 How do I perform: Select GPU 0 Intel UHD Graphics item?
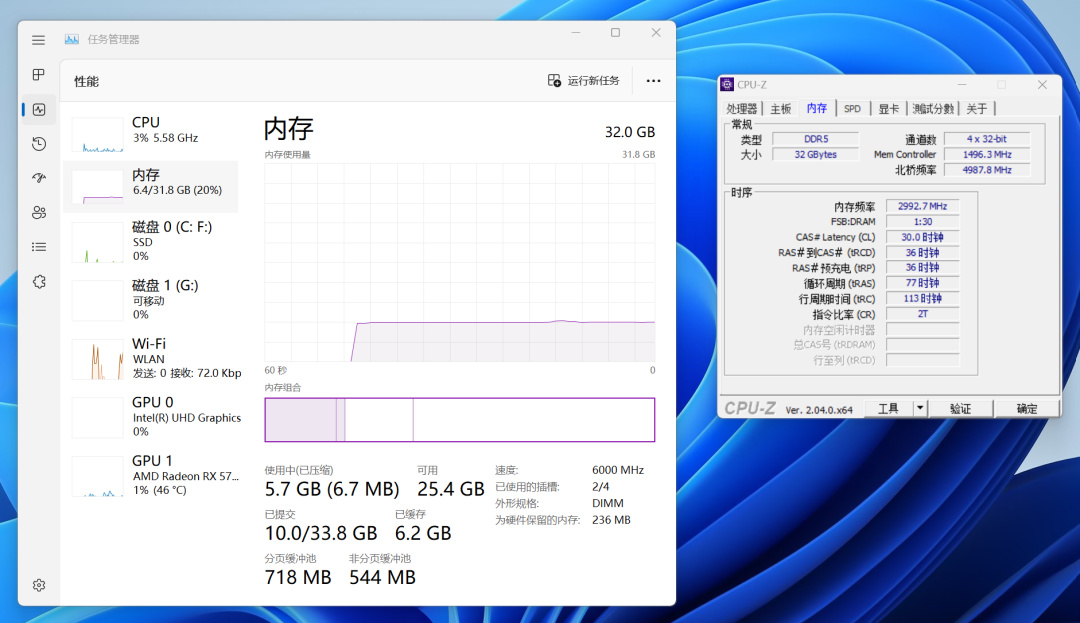pyautogui.click(x=151, y=417)
